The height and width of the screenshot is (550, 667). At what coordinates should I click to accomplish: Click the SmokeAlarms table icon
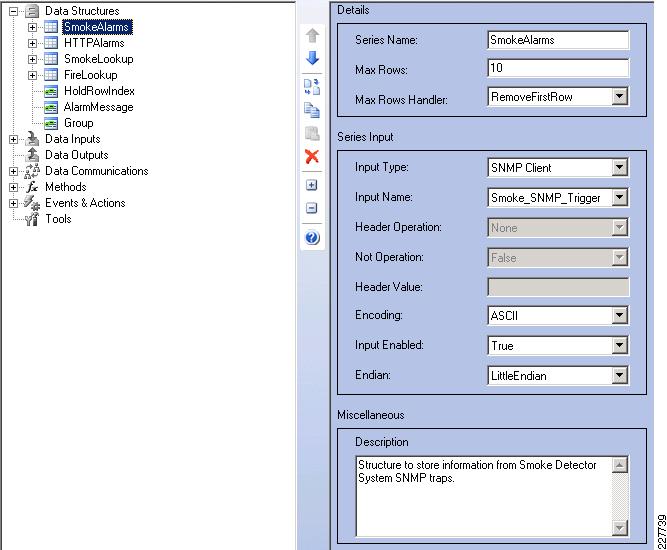51,27
